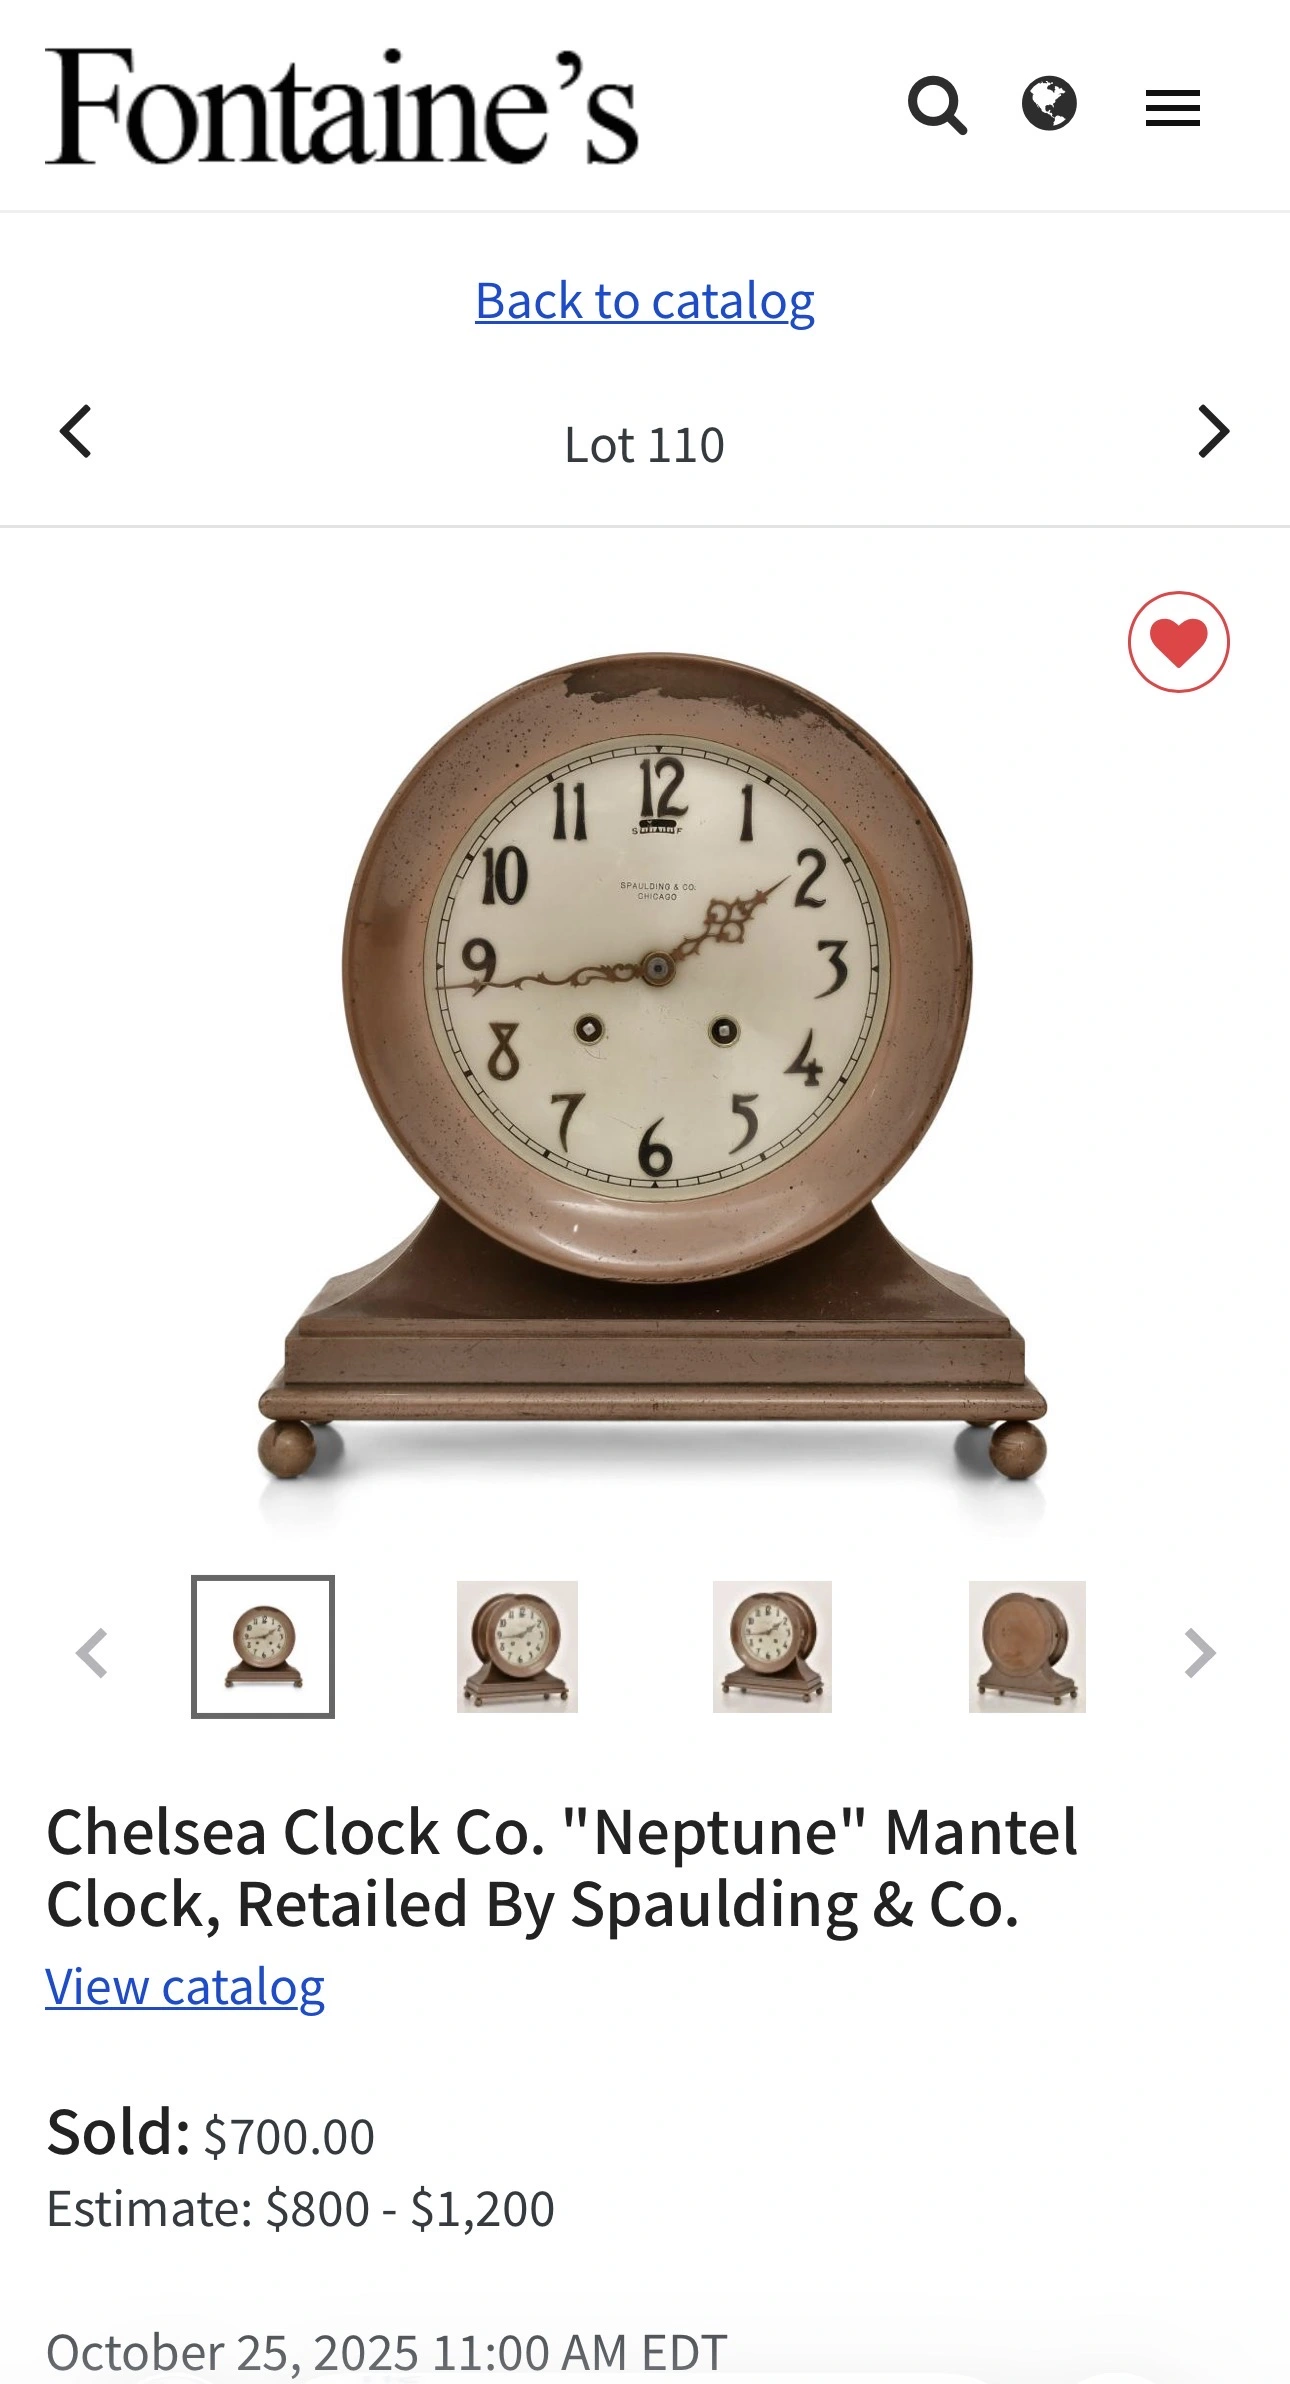
Task: Go to the previous lot arrow
Action: coord(76,432)
